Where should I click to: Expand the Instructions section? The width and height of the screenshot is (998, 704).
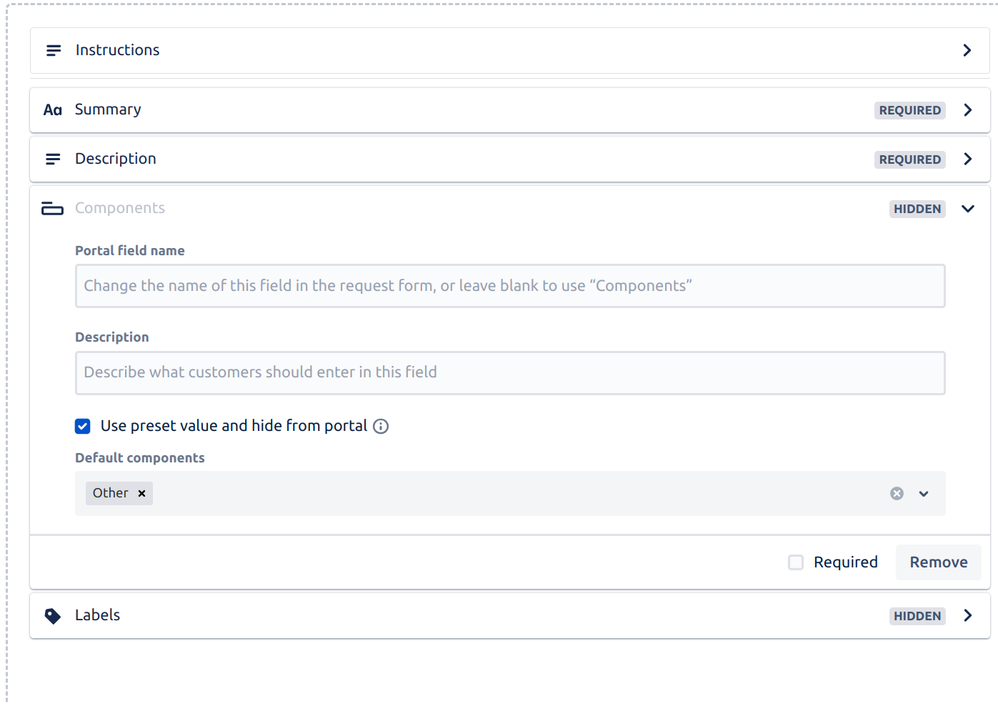click(967, 50)
